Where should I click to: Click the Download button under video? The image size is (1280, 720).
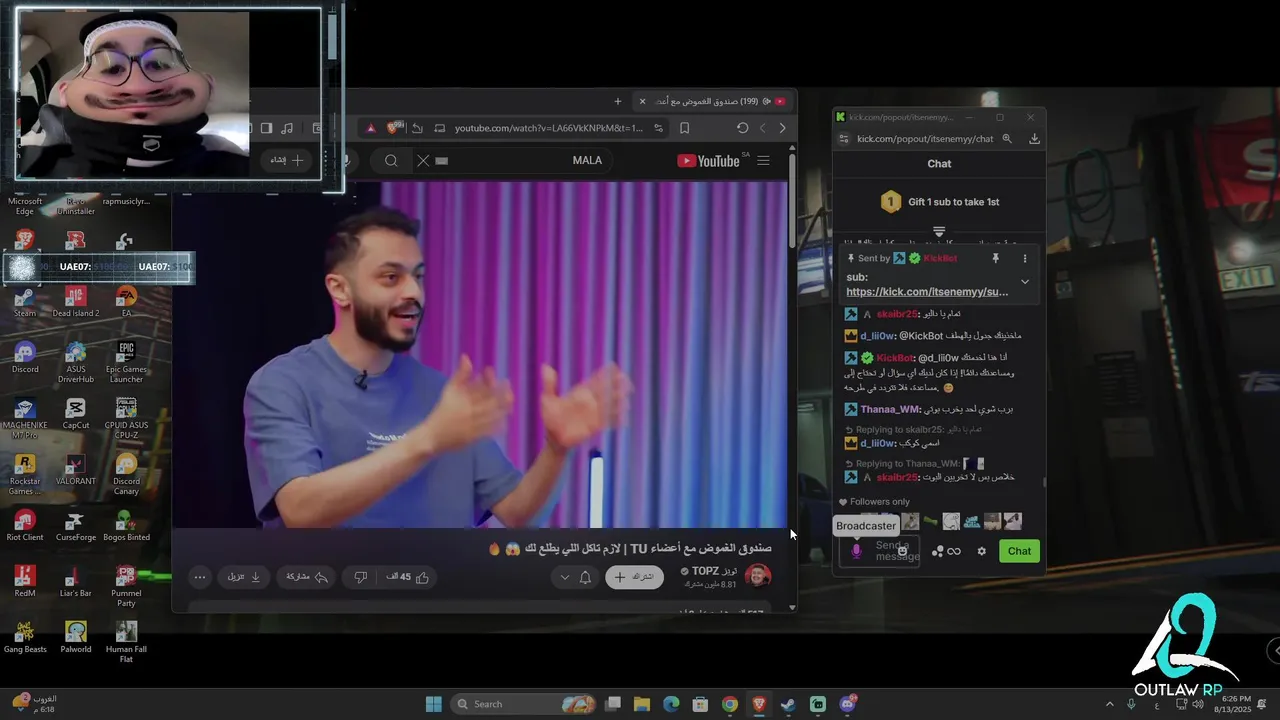click(x=244, y=577)
